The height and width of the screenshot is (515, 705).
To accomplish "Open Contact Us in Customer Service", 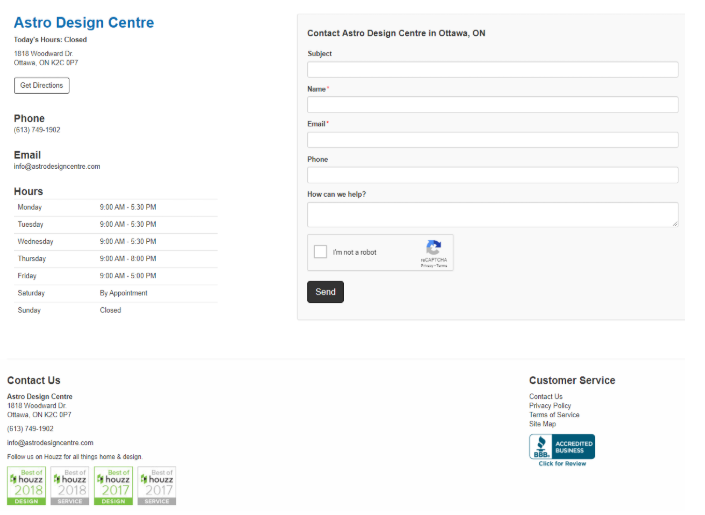I will (x=546, y=397).
